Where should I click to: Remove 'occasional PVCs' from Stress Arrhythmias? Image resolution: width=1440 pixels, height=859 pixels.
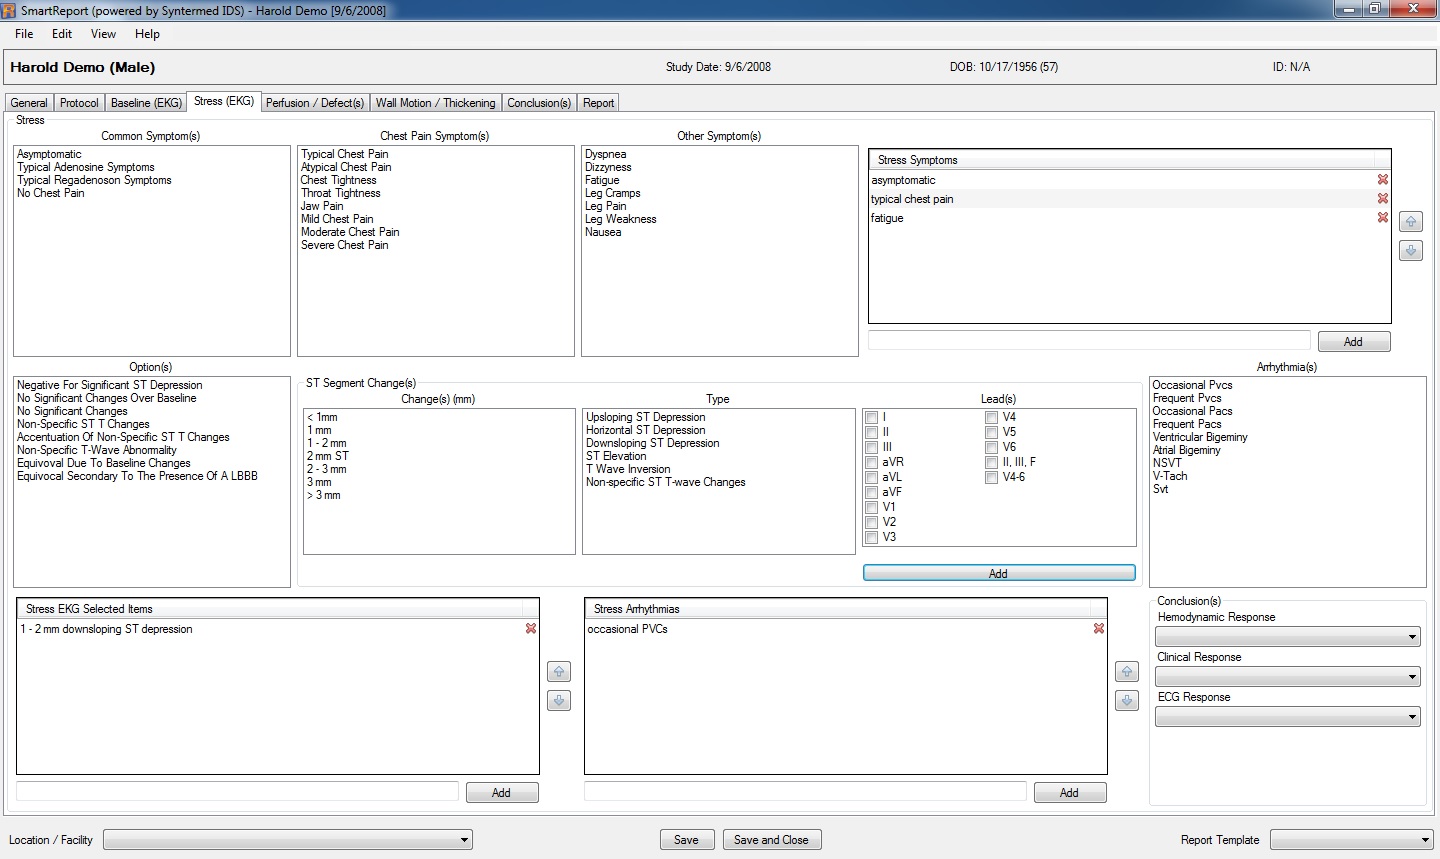(x=1099, y=629)
